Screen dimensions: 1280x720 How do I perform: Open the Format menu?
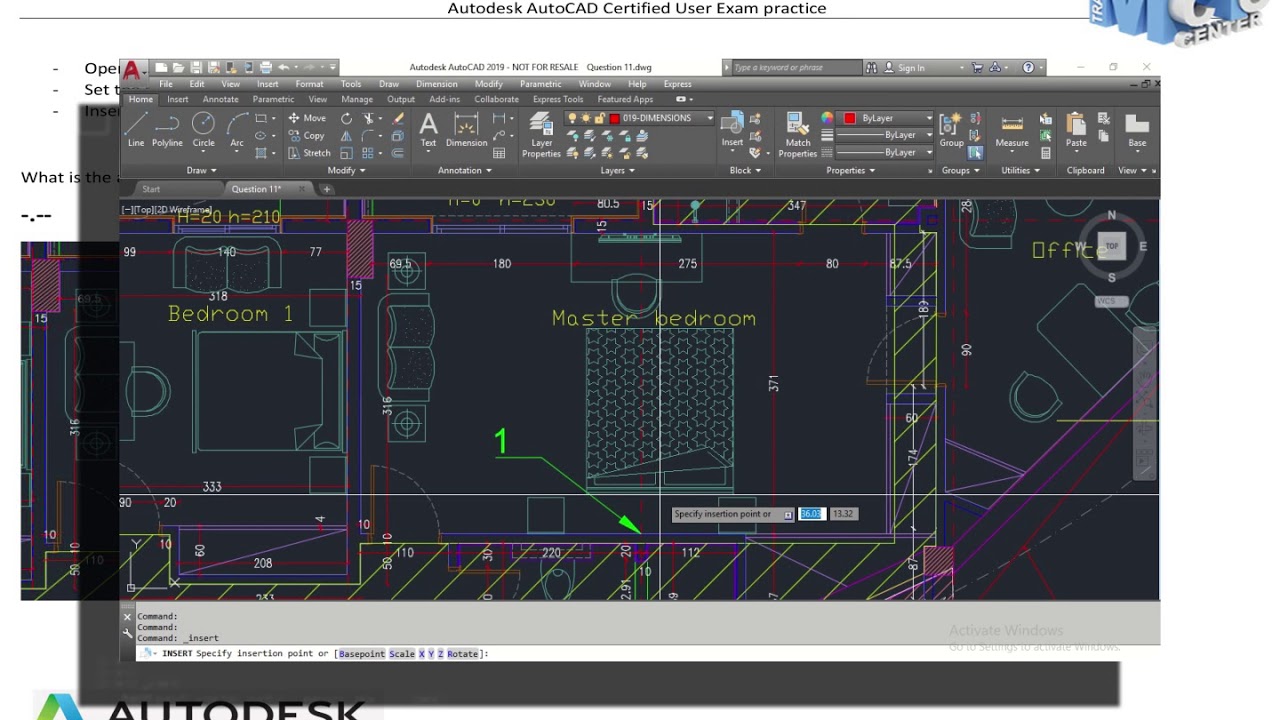309,84
